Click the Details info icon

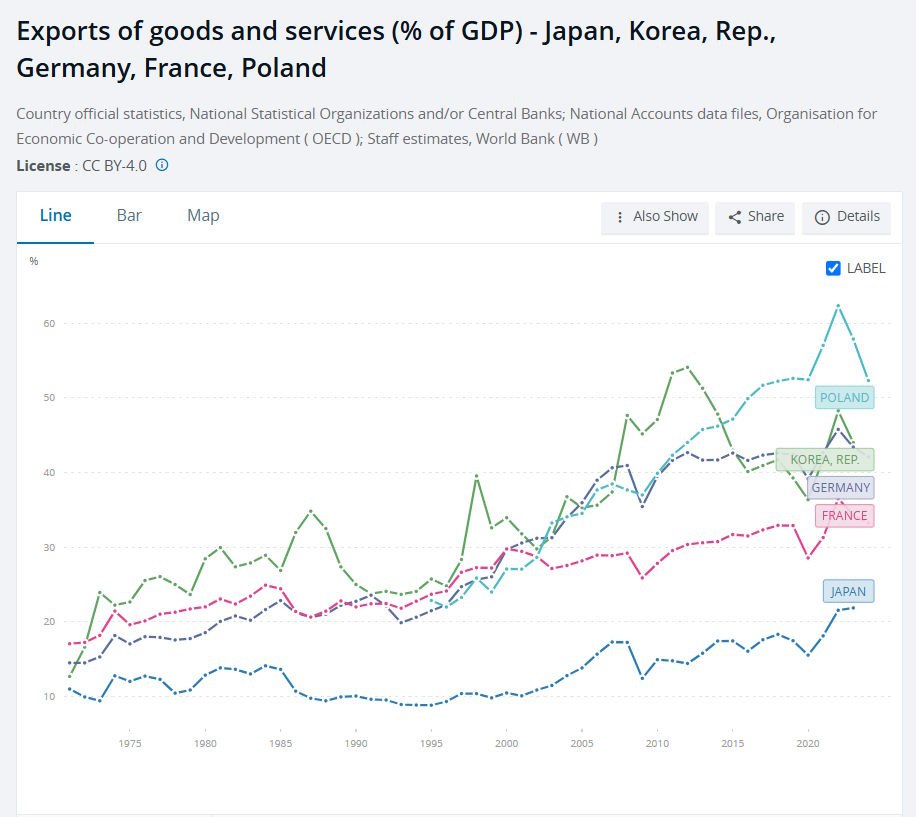point(822,217)
